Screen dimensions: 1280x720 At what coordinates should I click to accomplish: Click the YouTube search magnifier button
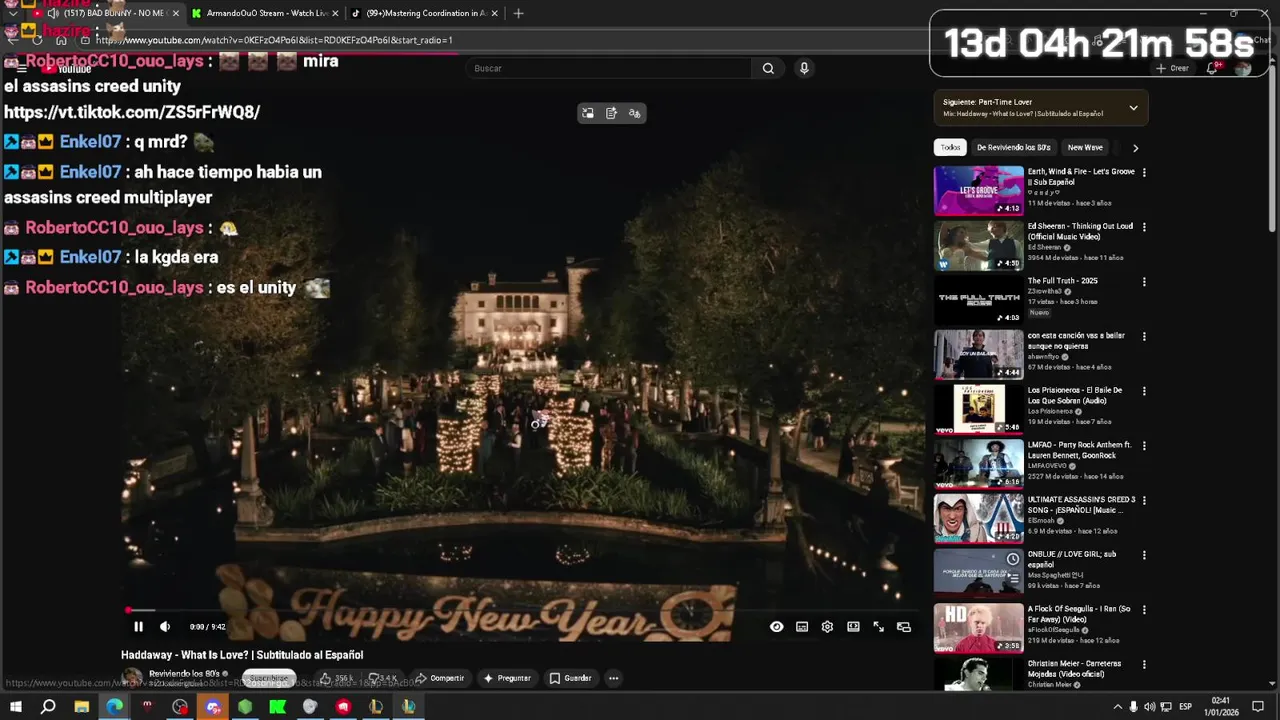click(768, 68)
